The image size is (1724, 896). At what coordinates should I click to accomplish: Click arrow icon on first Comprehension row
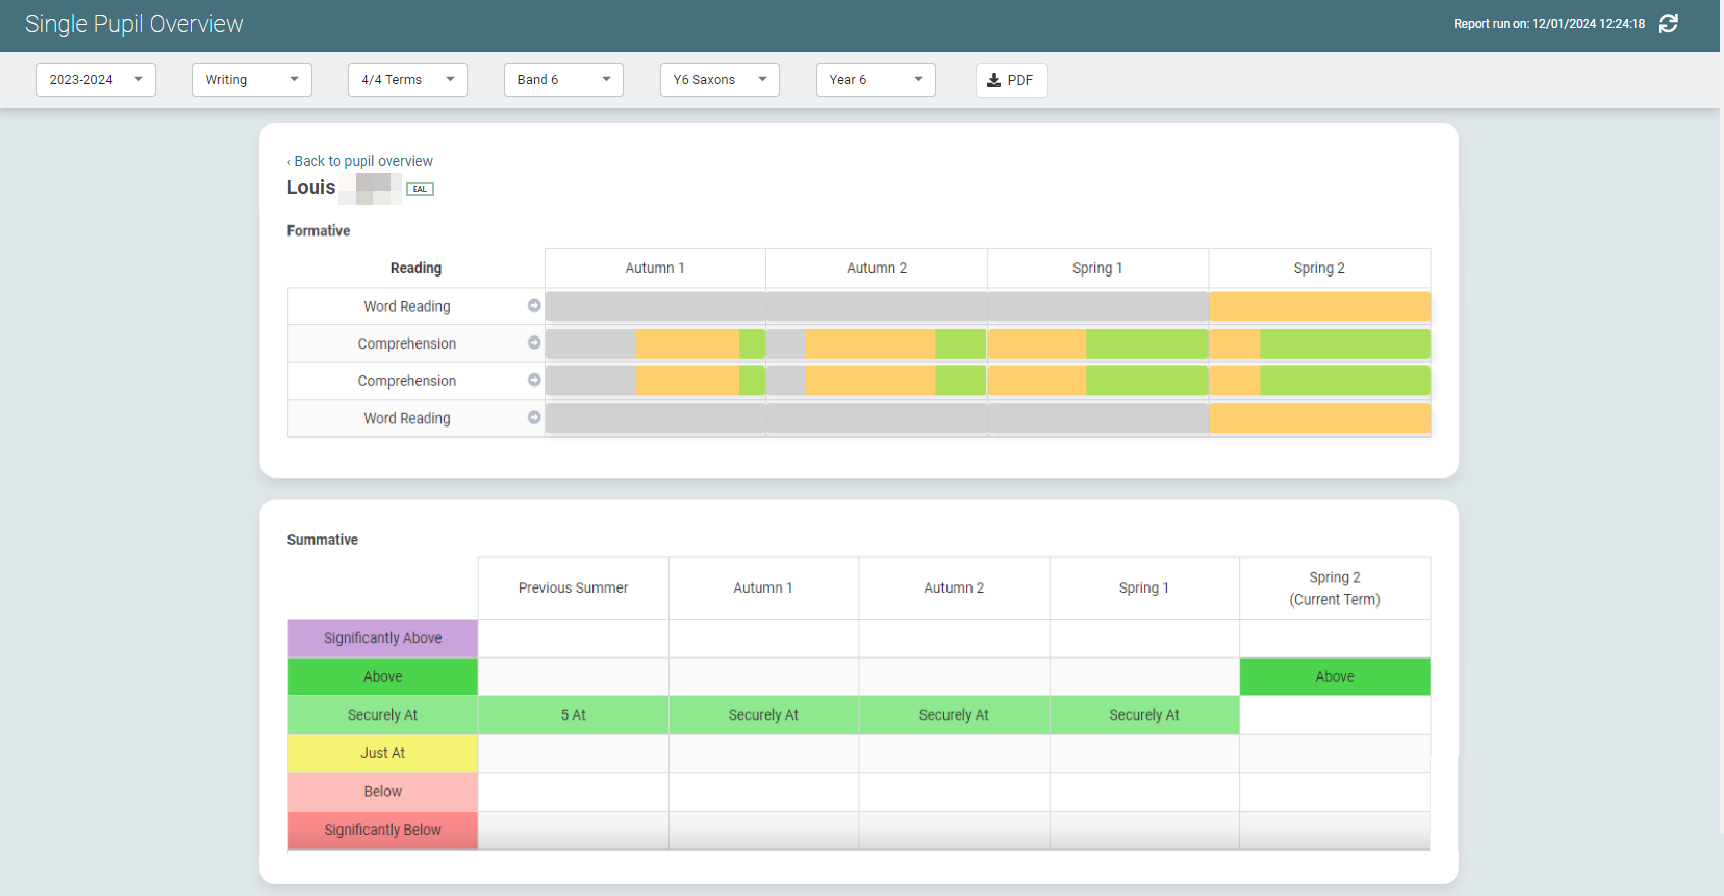coord(534,343)
